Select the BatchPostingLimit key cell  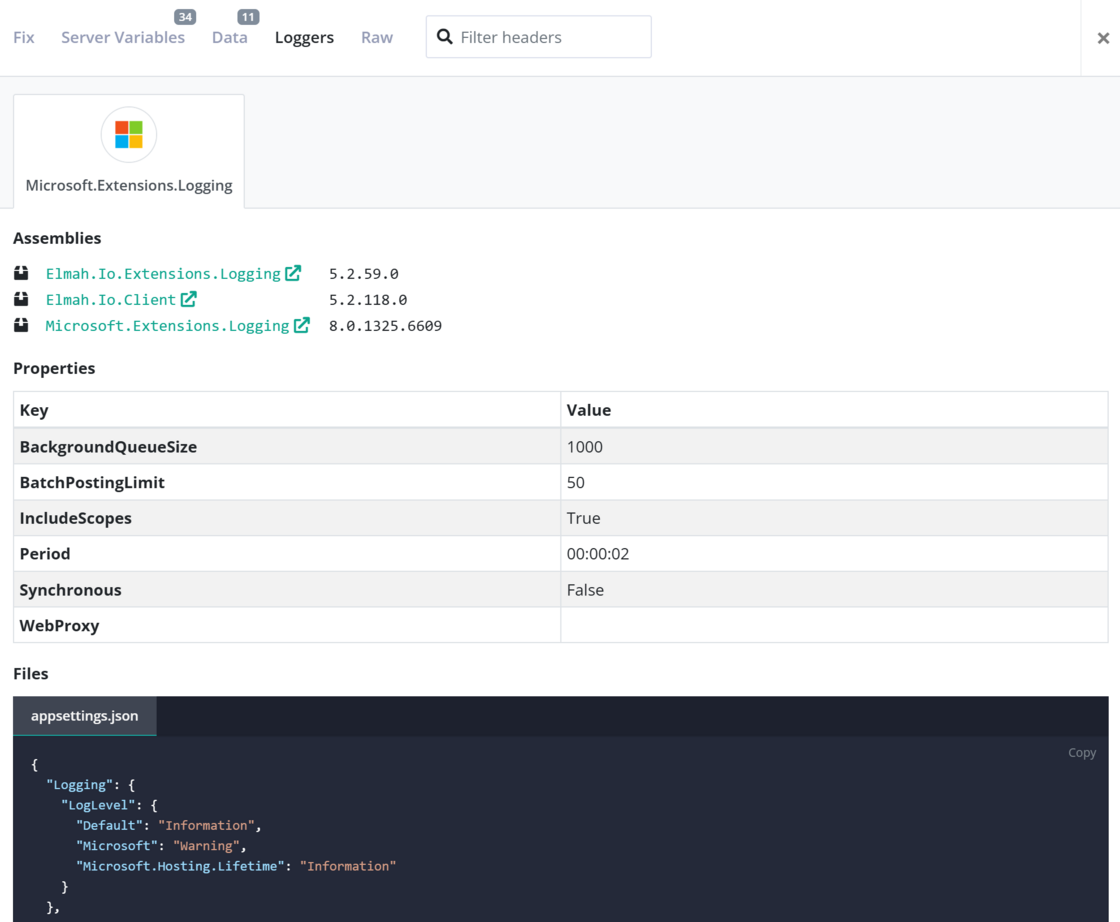286,482
